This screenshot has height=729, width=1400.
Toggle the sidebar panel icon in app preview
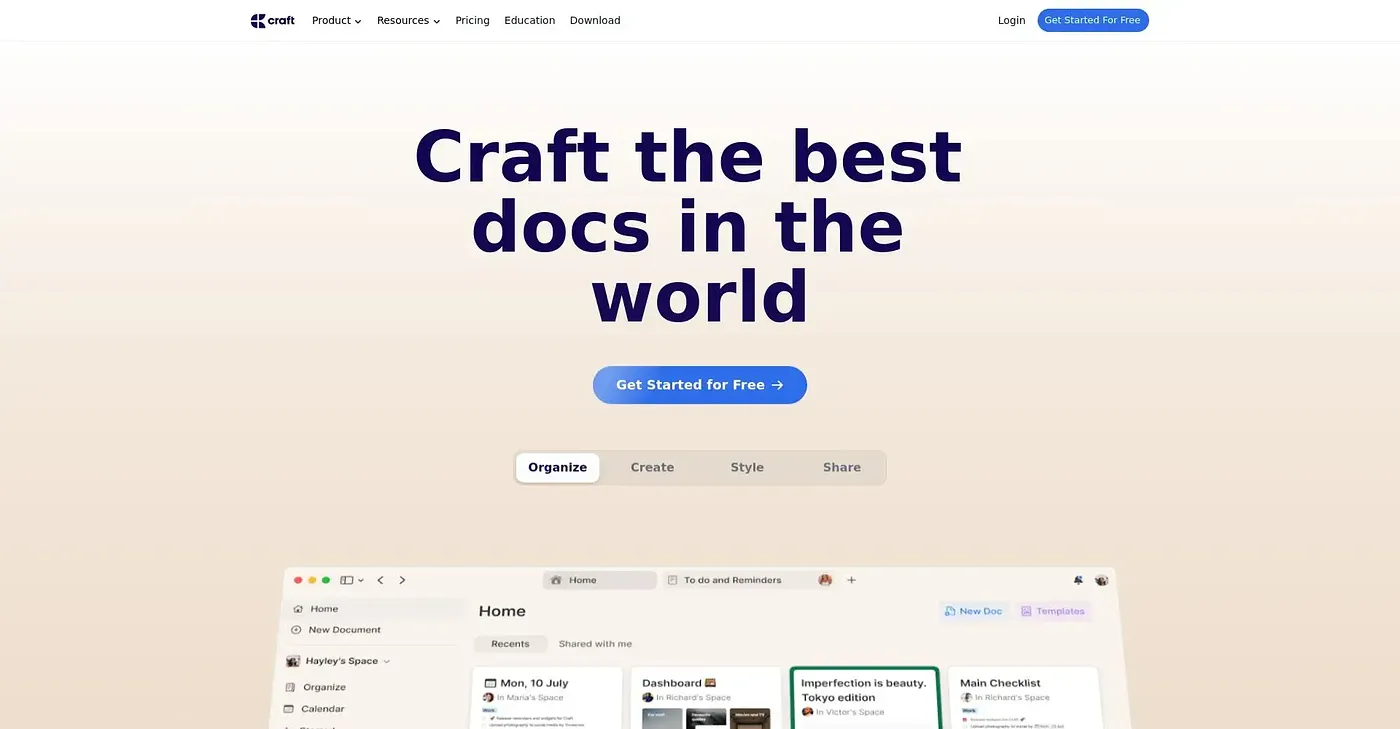click(x=347, y=580)
